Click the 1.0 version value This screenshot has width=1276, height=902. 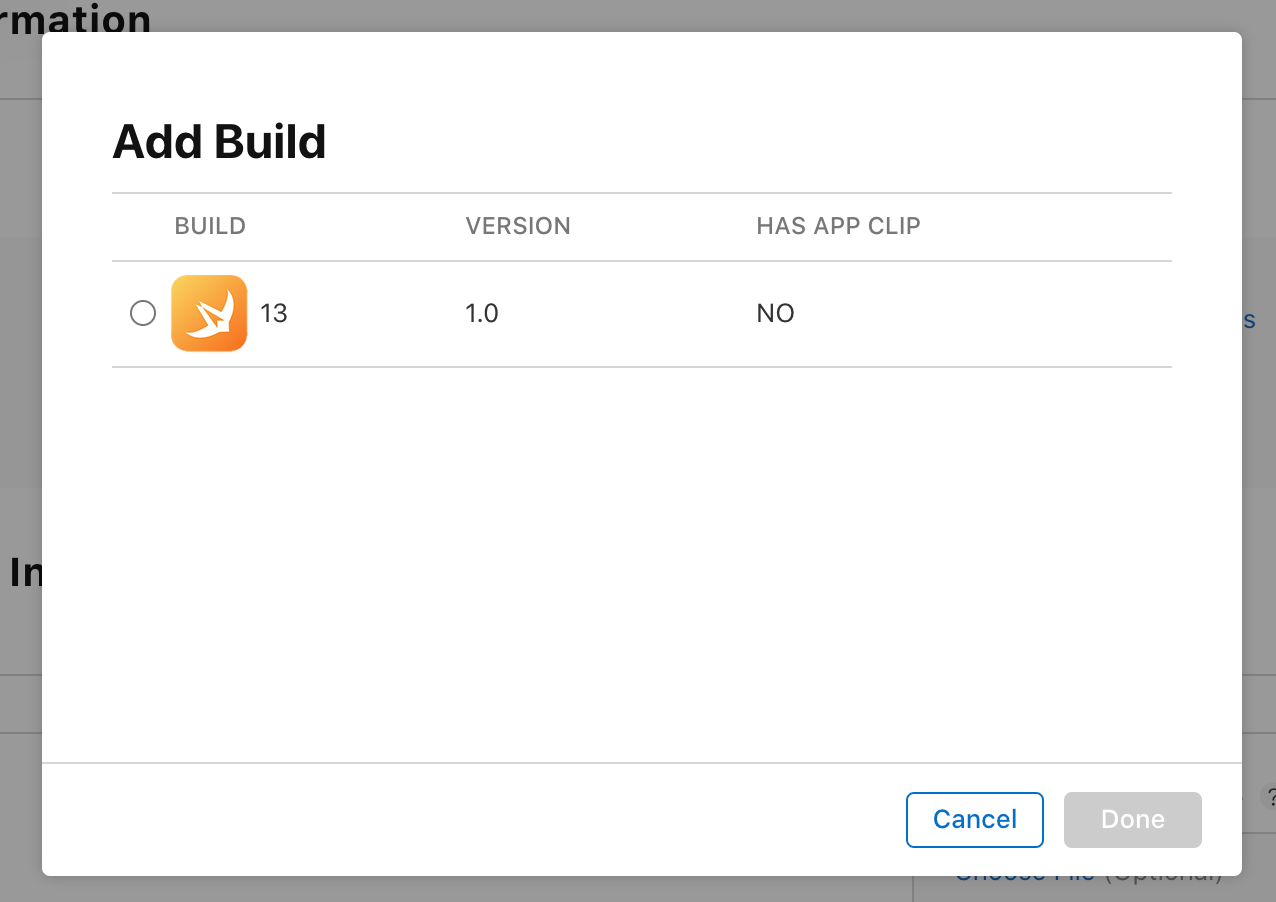[482, 313]
